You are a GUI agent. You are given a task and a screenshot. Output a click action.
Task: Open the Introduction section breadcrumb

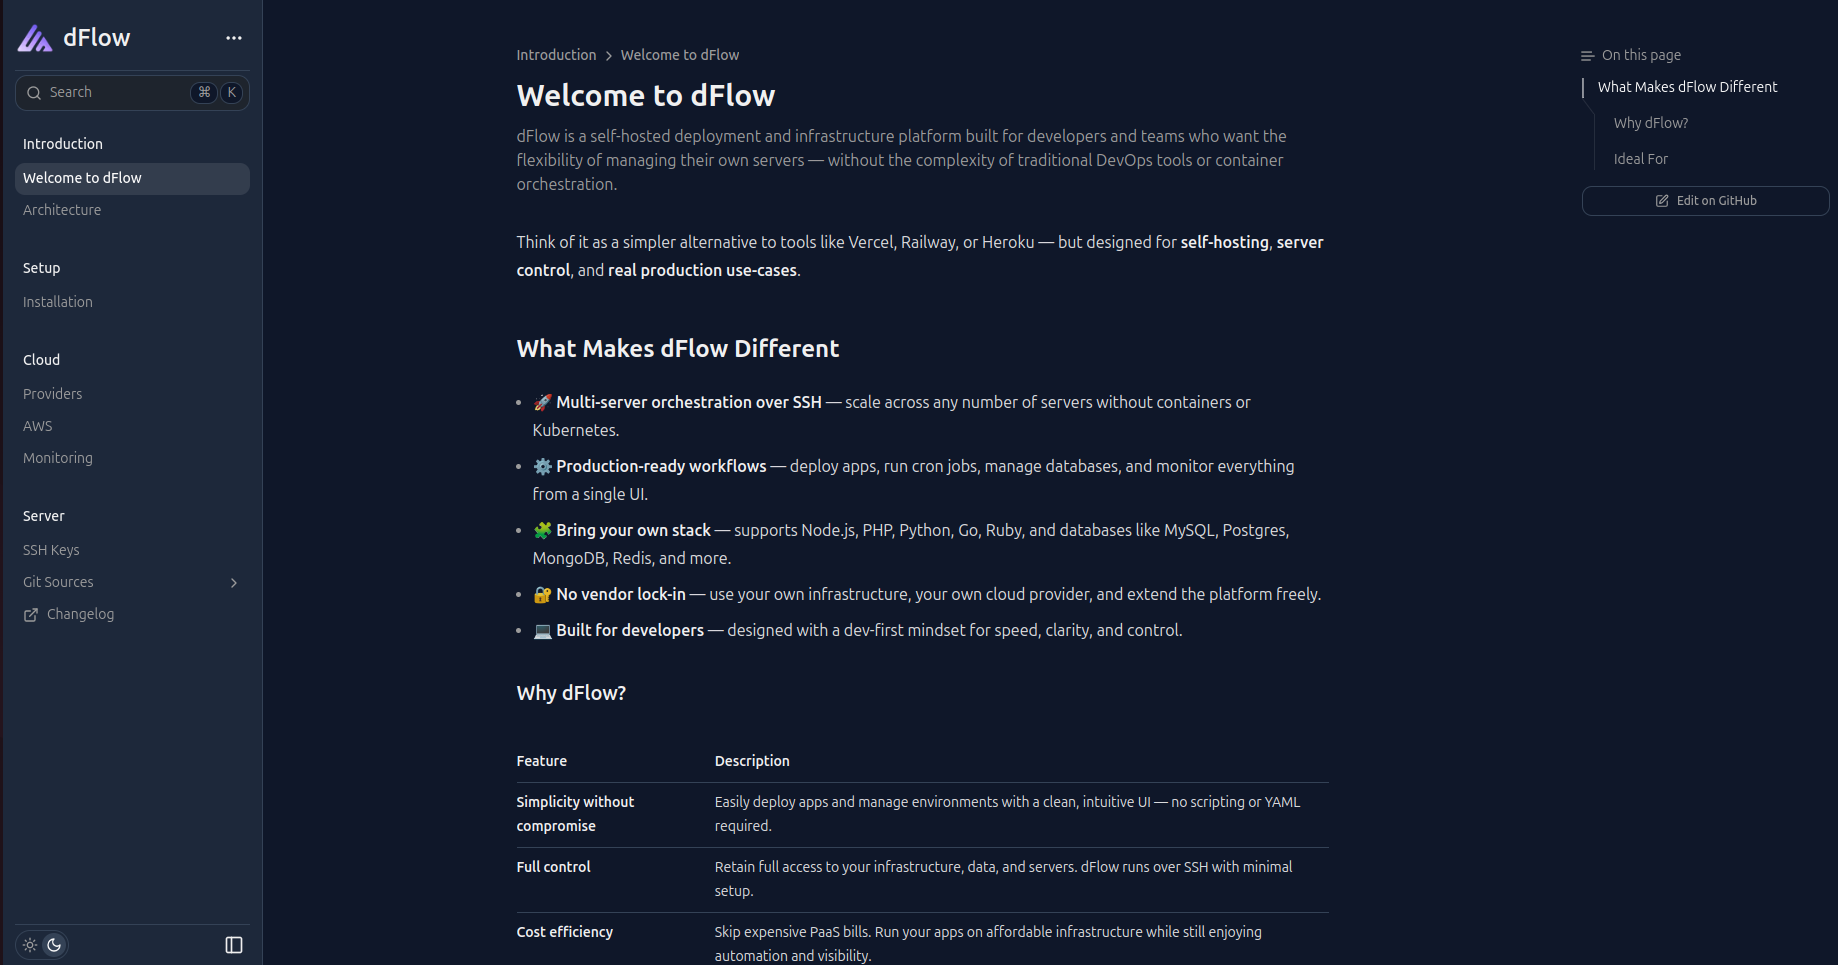[556, 55]
